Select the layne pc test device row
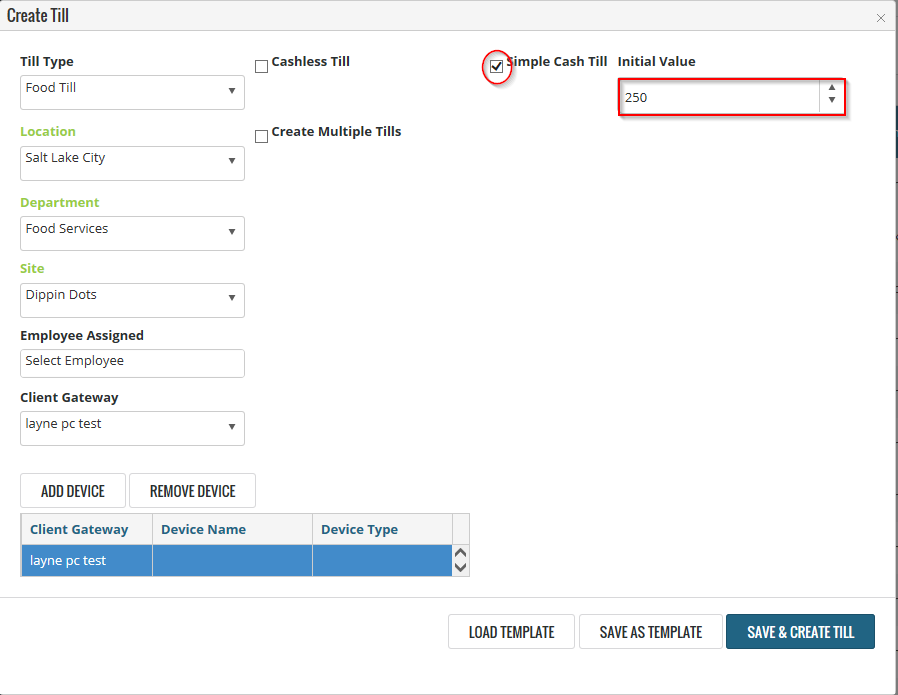 click(x=236, y=561)
